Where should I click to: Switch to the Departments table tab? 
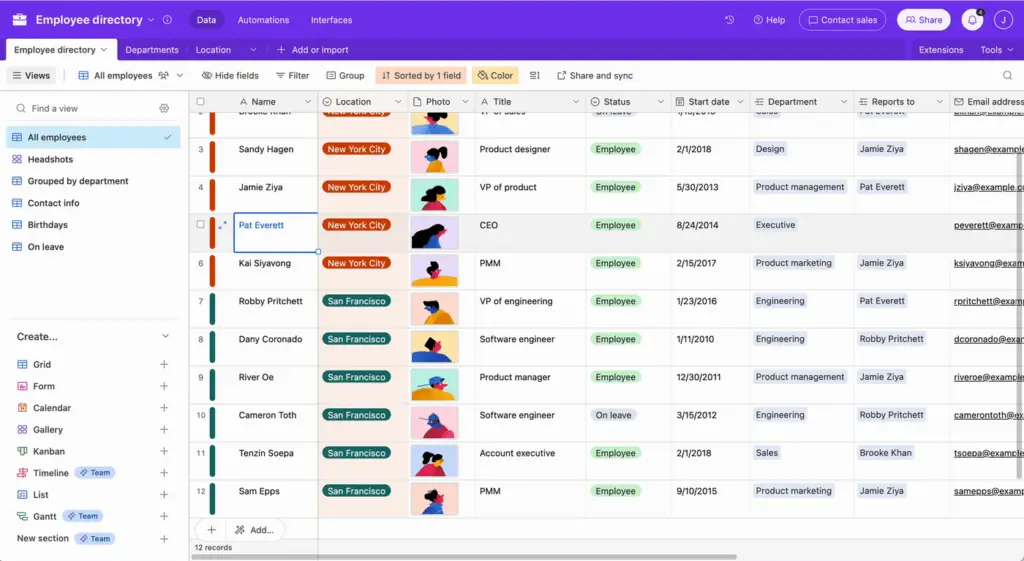[152, 50]
